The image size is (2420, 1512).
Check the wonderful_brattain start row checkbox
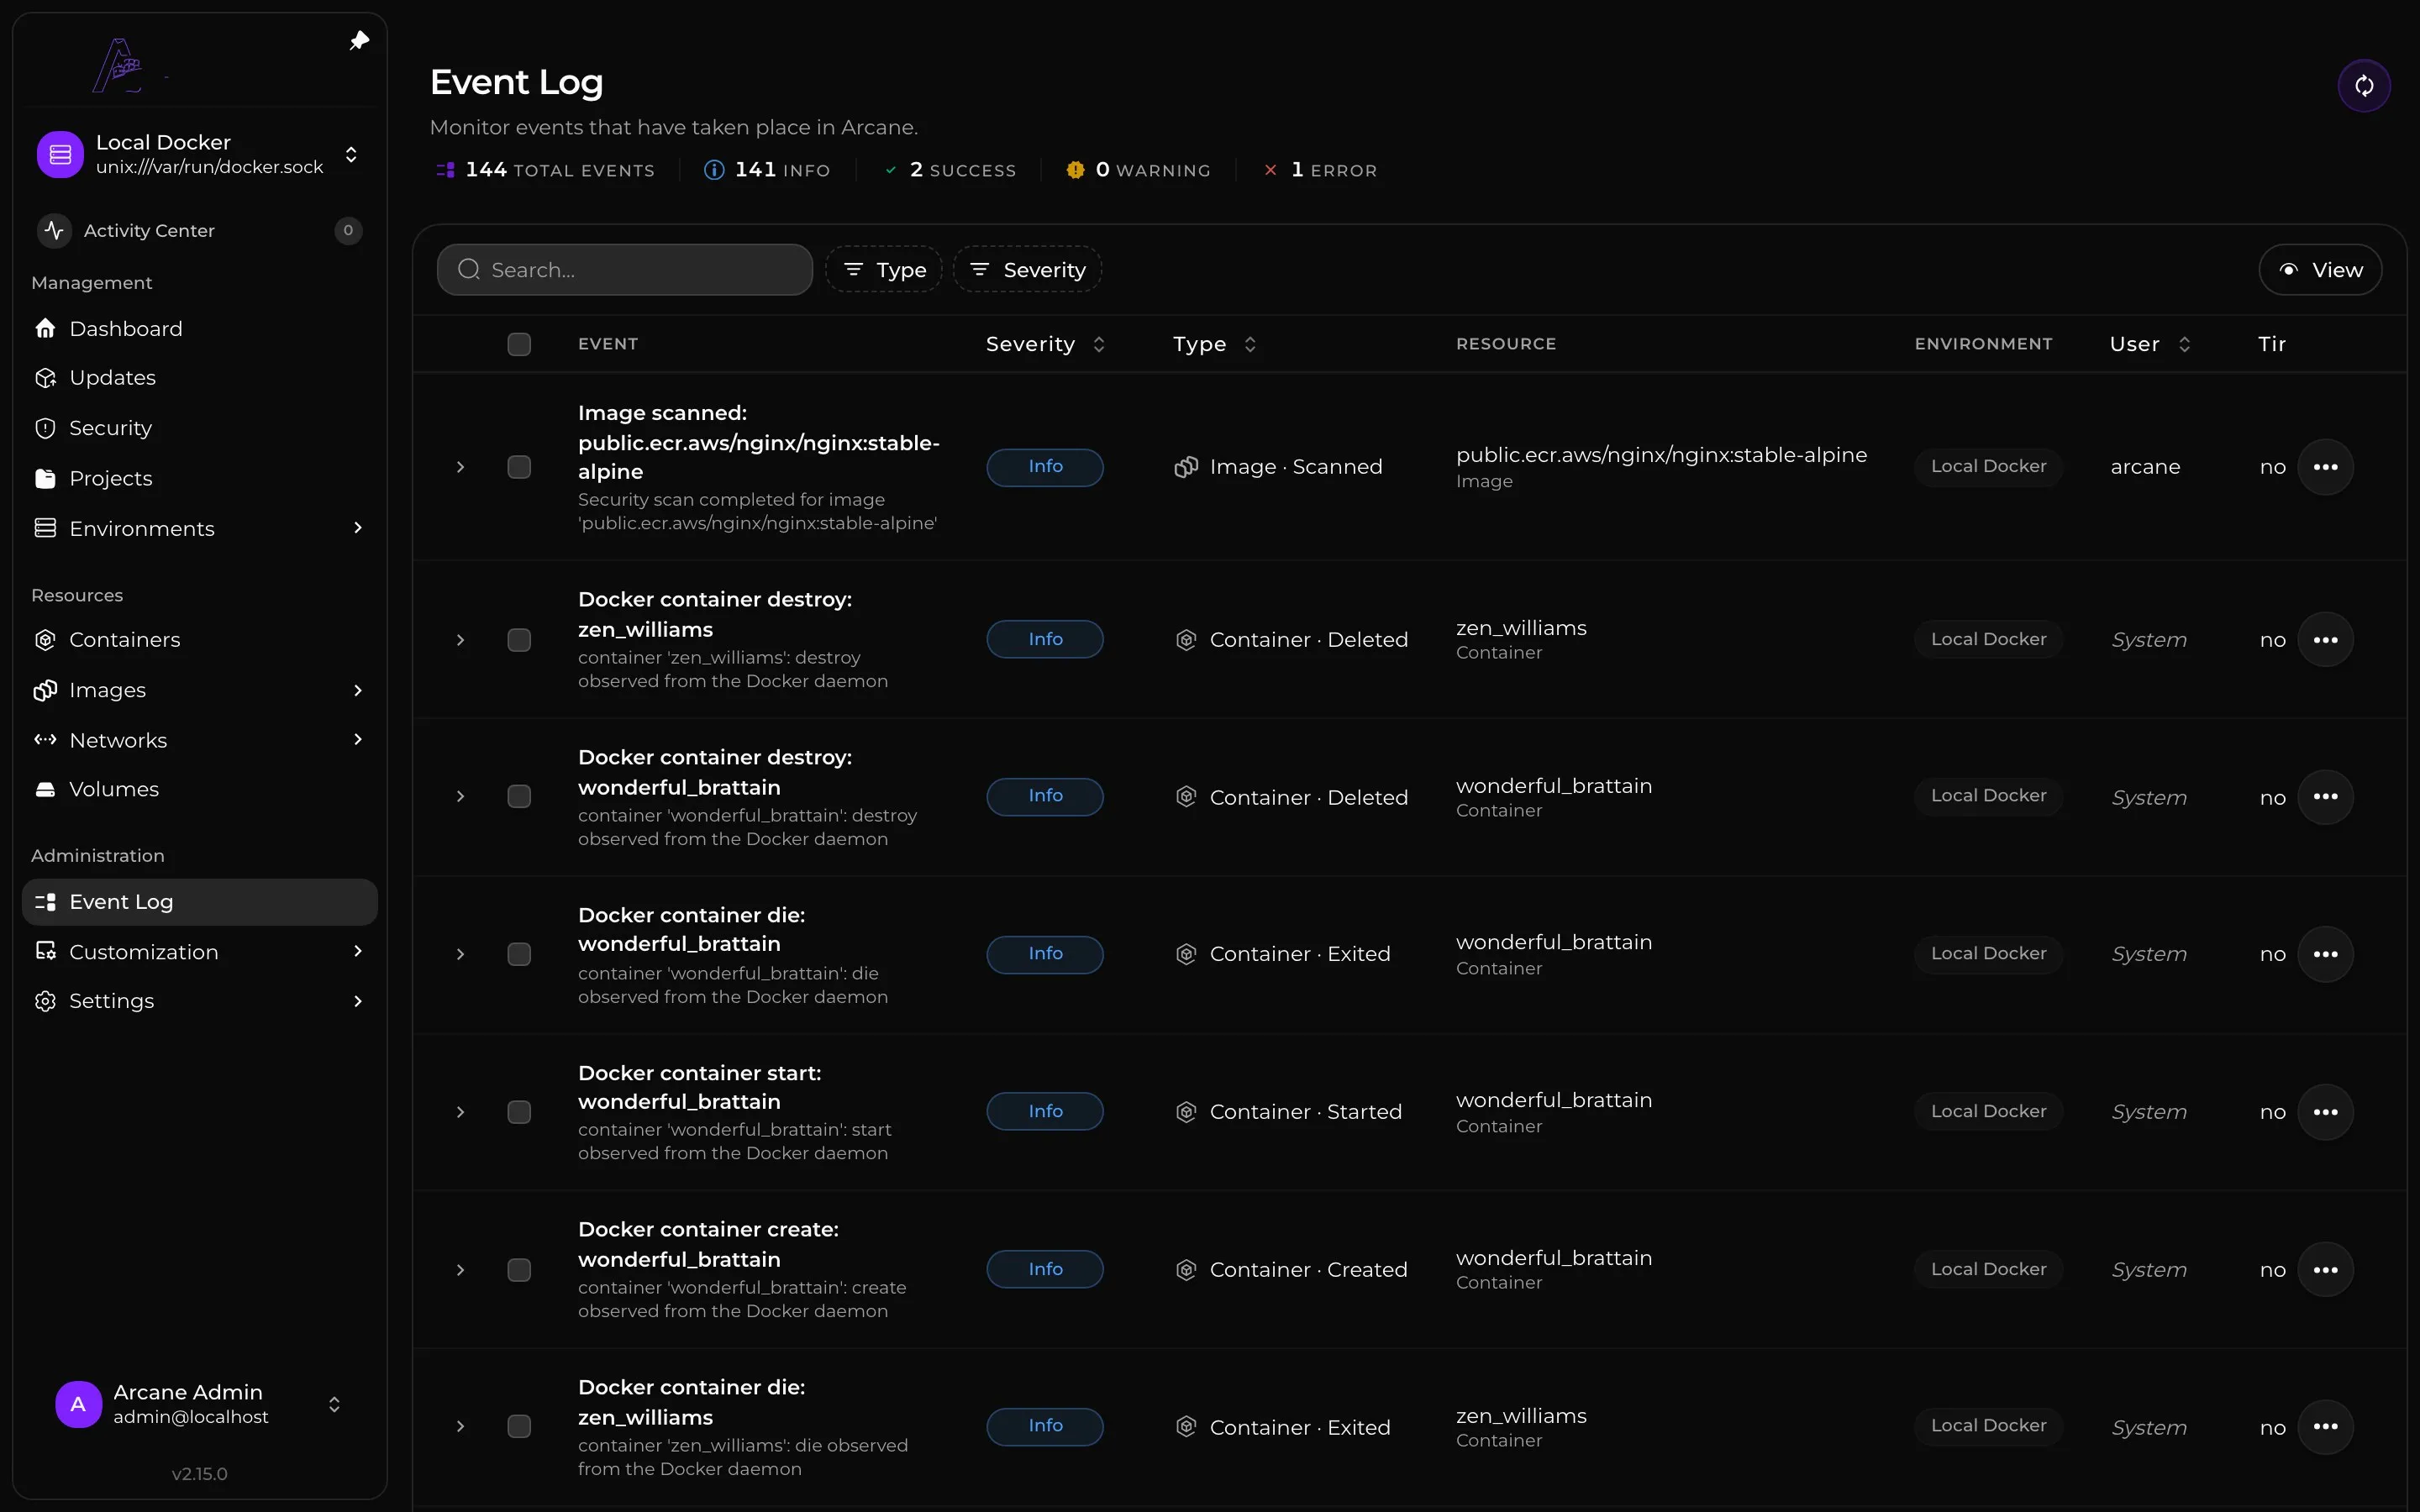pos(519,1112)
